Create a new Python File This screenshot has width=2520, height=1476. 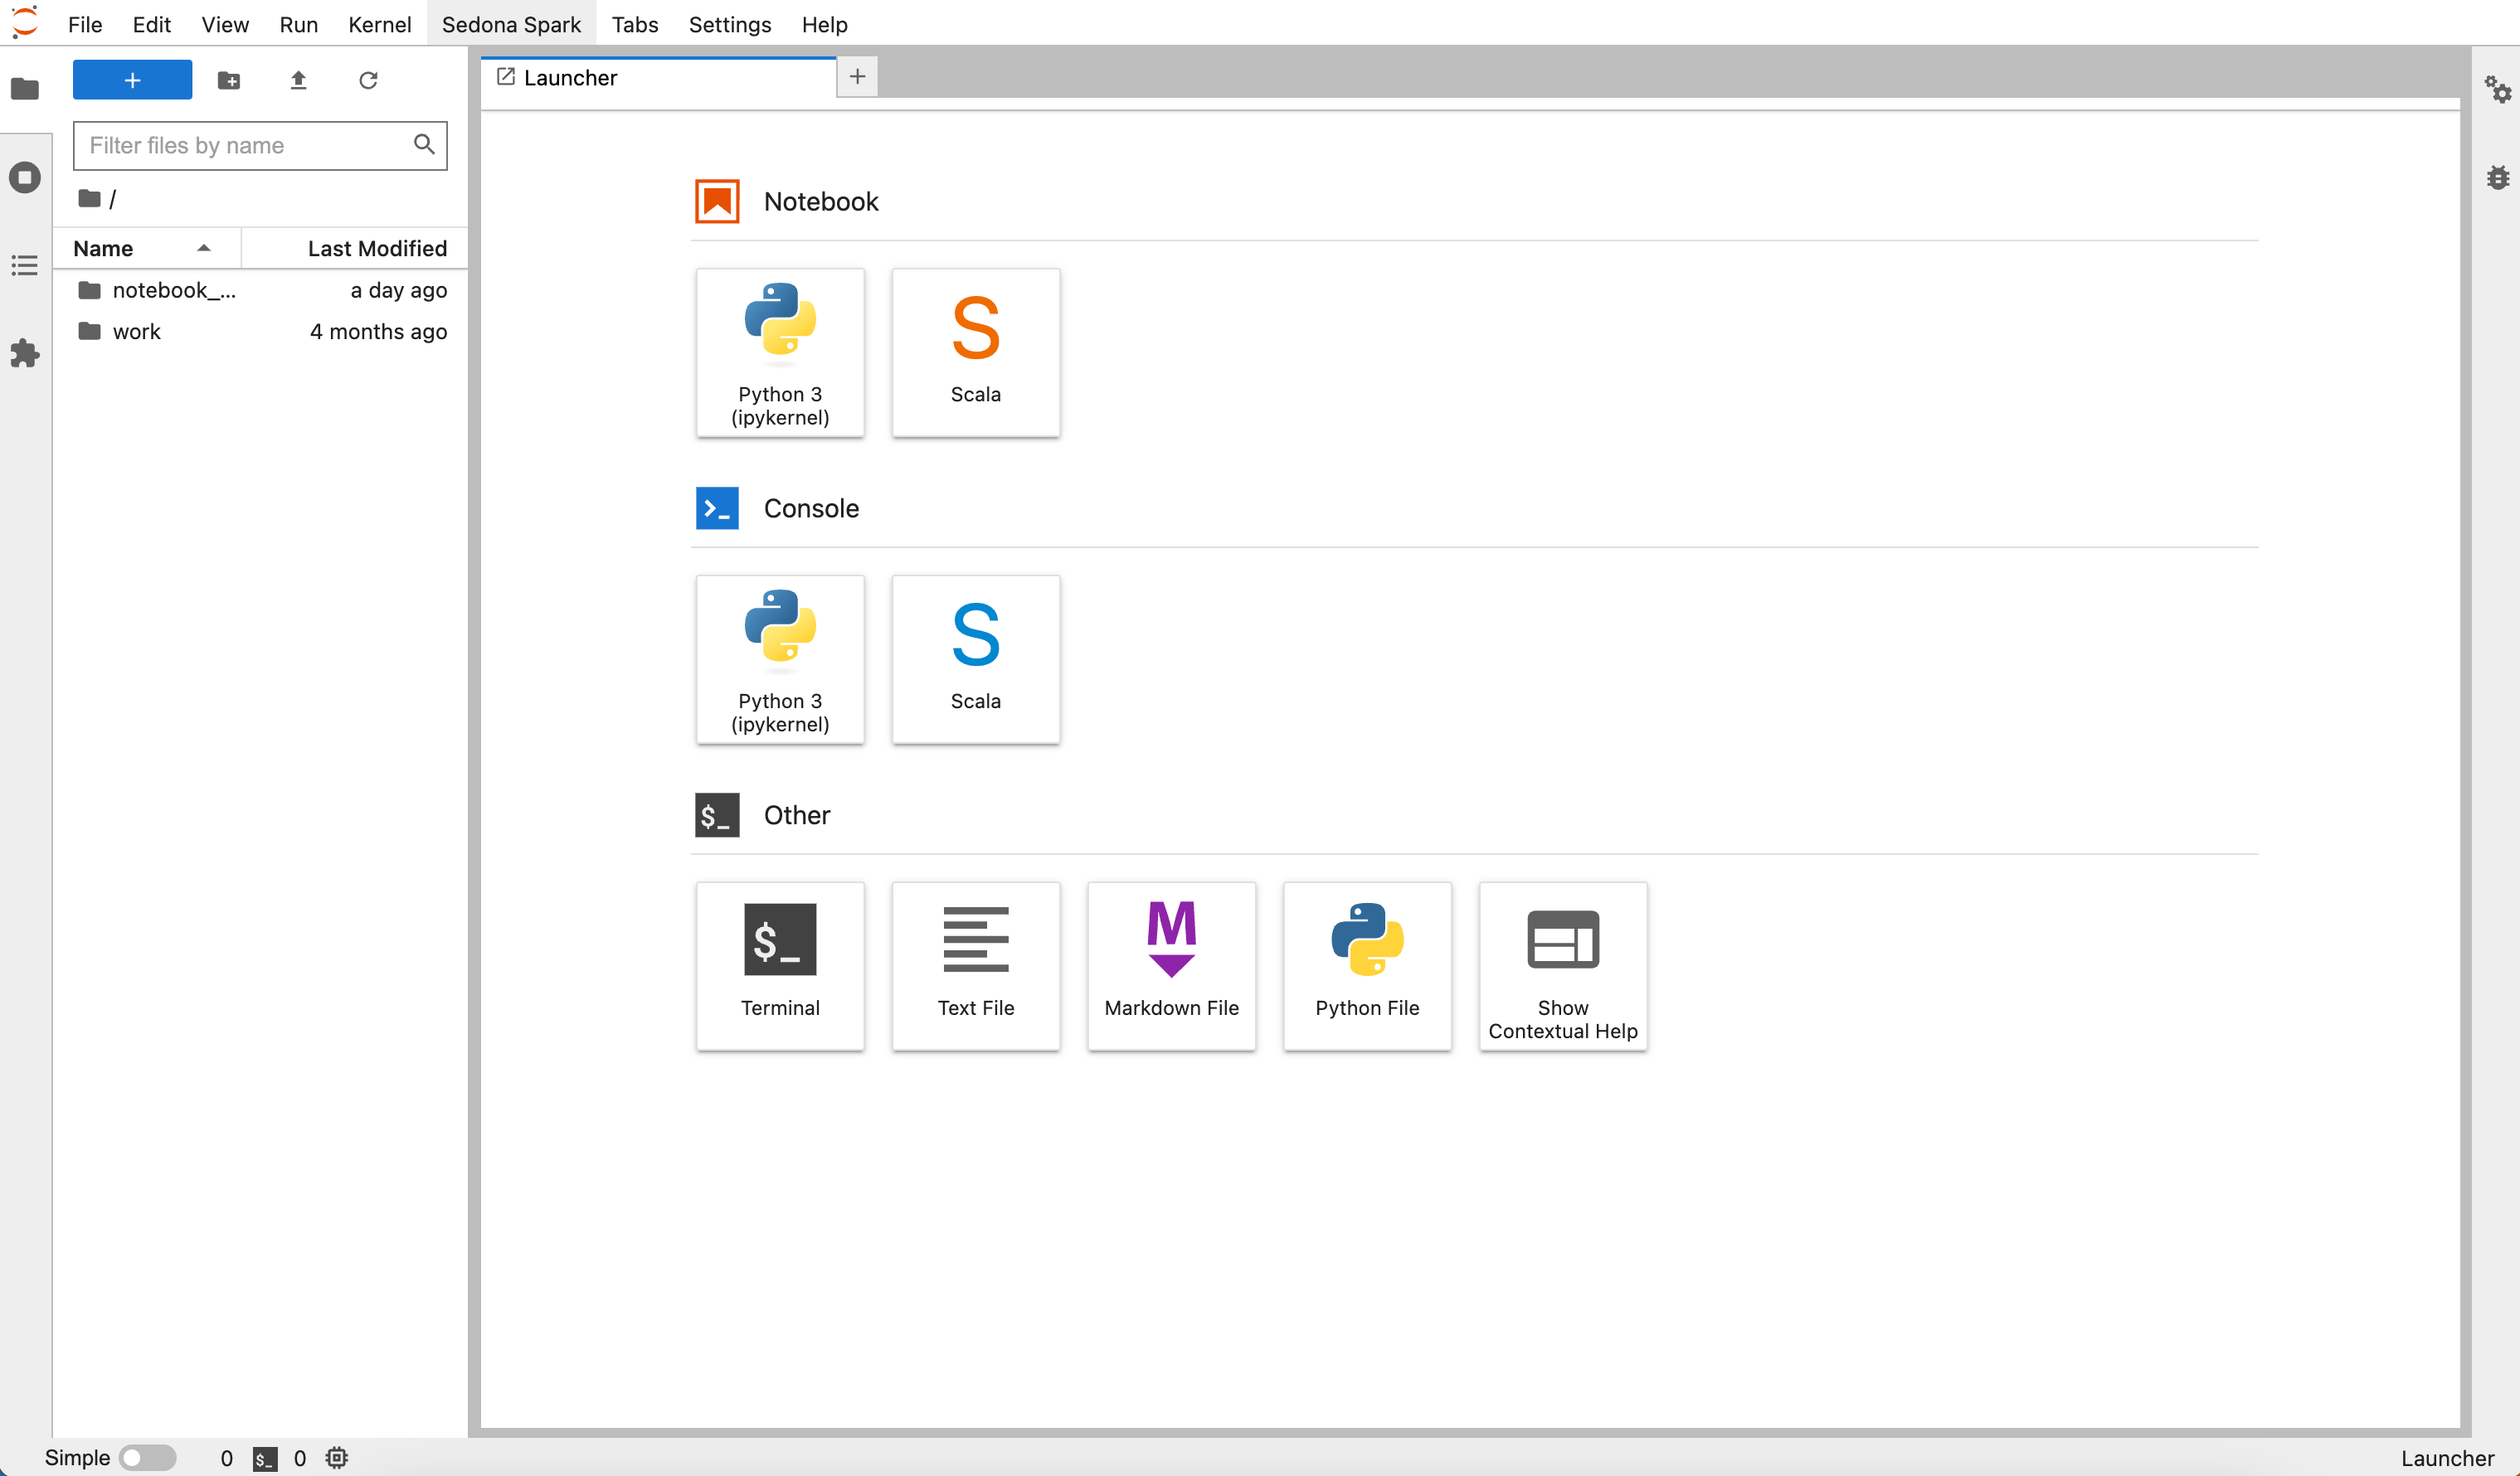point(1366,964)
